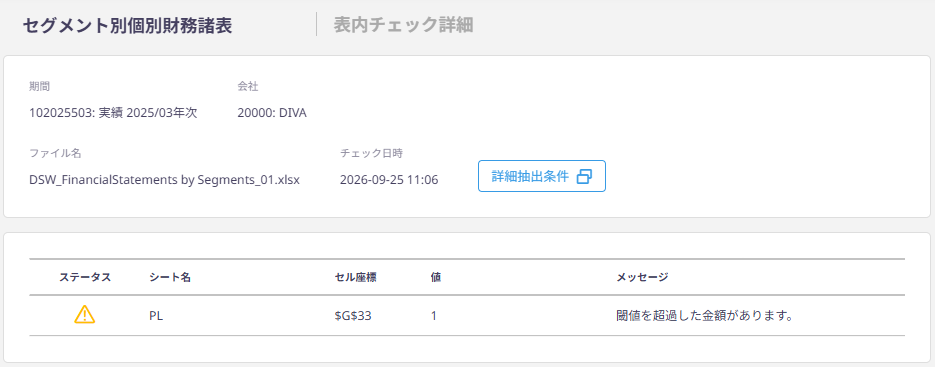Click the value 1 in the table row
The height and width of the screenshot is (367, 935).
[434, 316]
